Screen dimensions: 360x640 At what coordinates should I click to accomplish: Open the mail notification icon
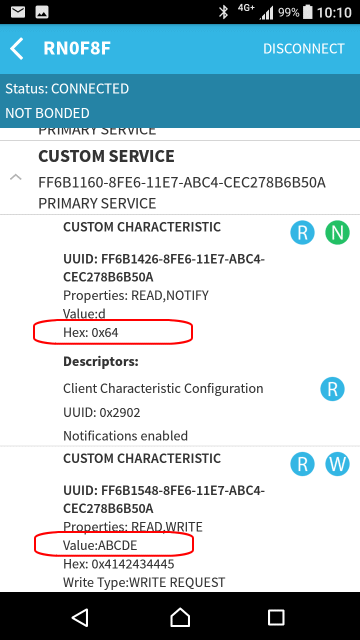(18, 12)
